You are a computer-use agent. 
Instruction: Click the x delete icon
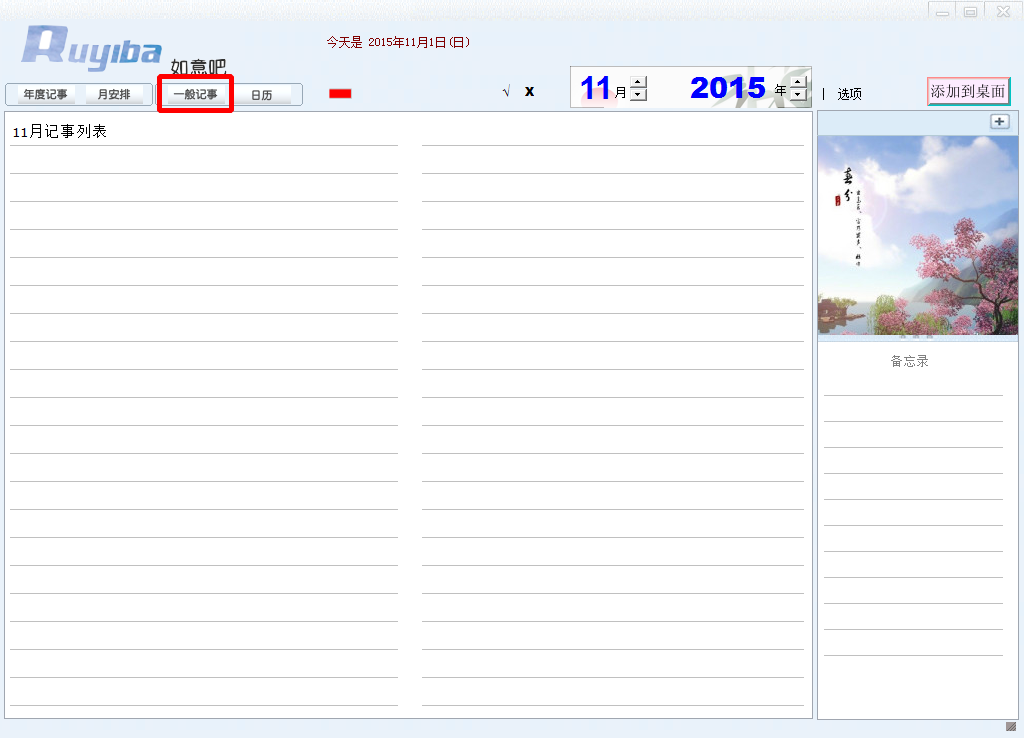pyautogui.click(x=530, y=91)
